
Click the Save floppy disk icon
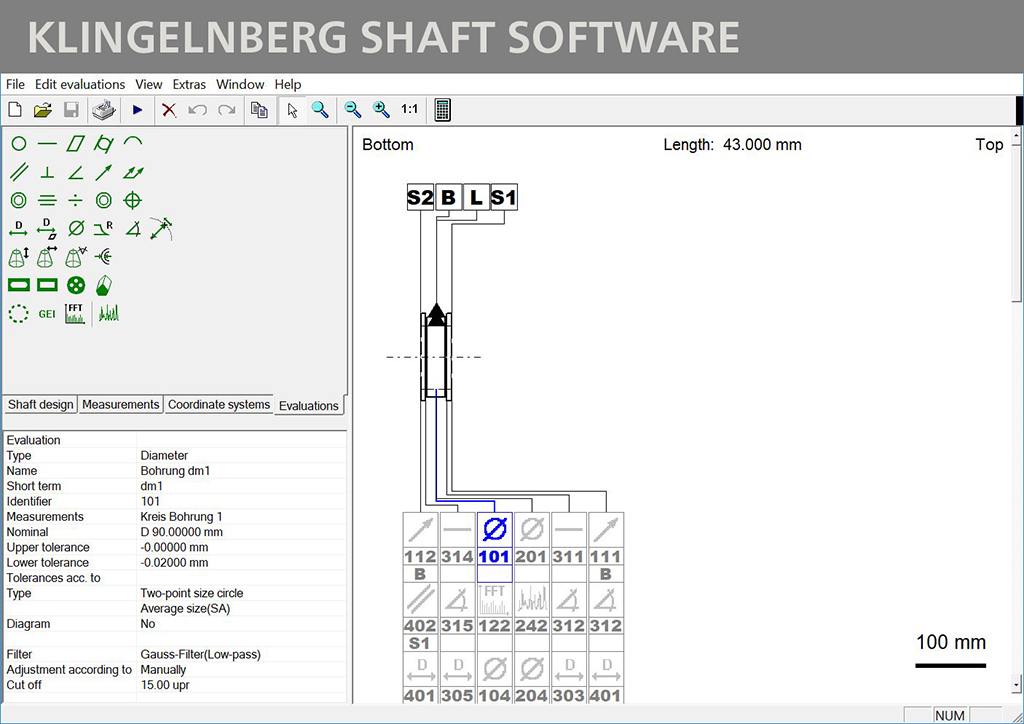(71, 110)
